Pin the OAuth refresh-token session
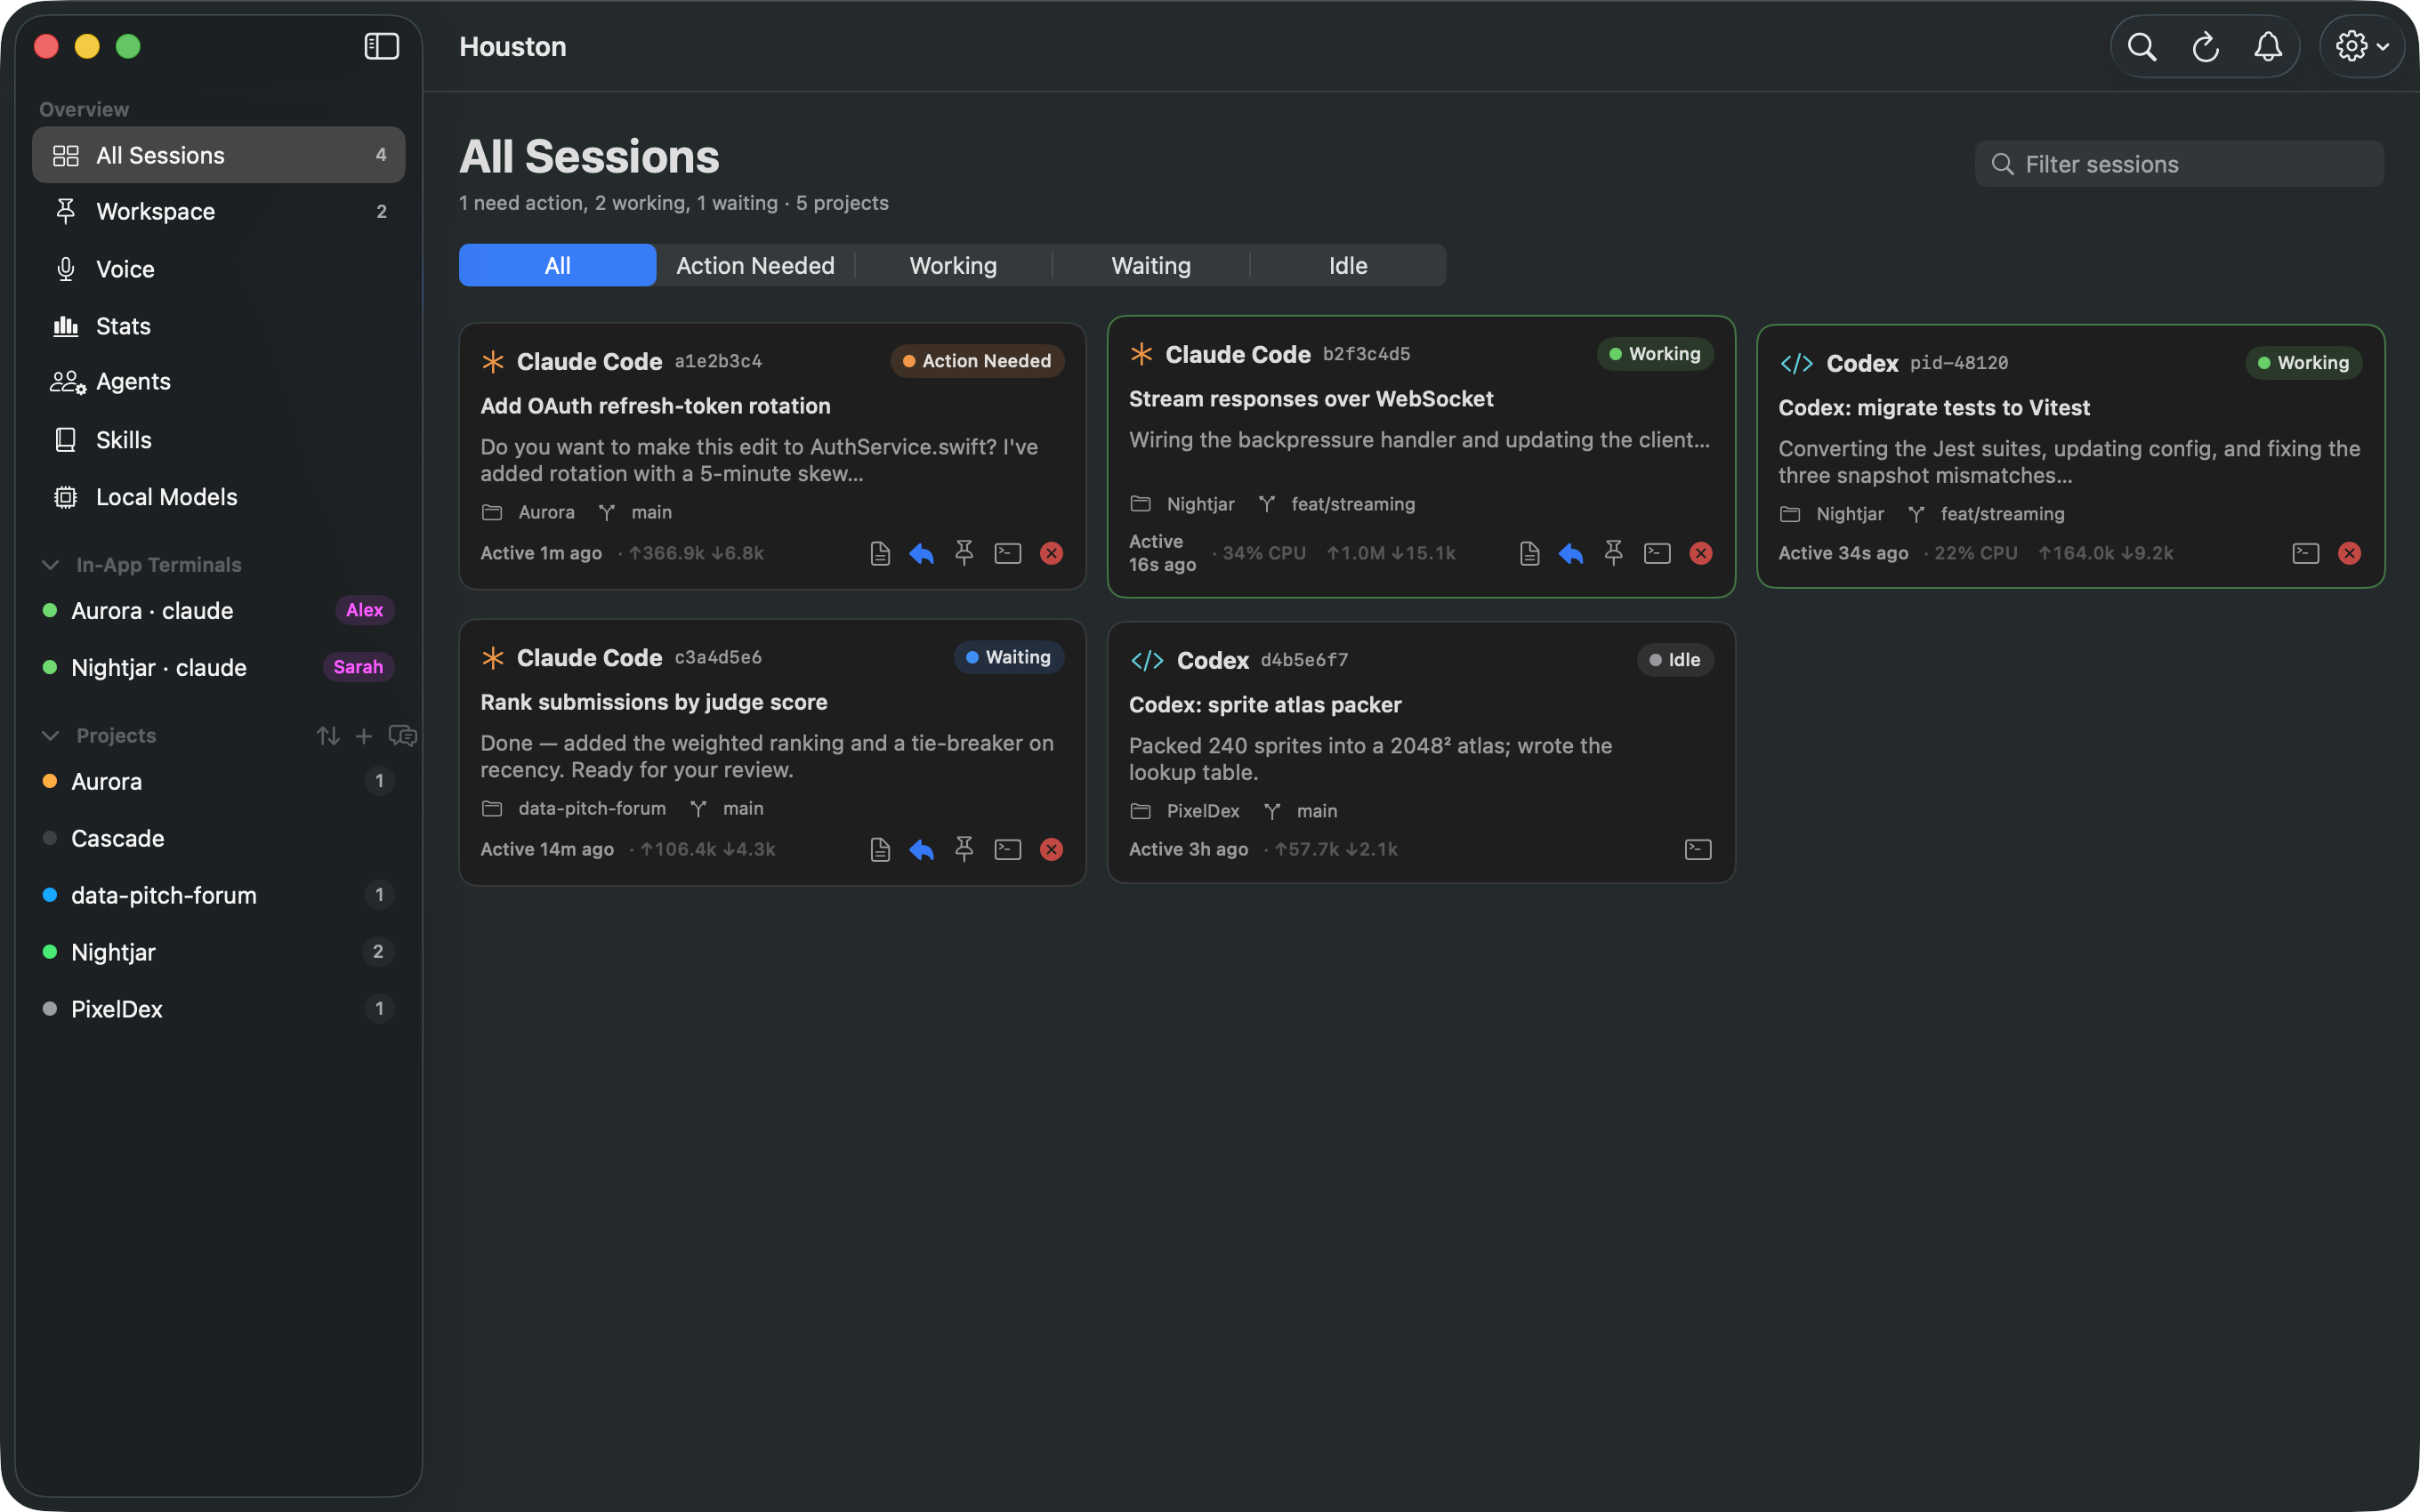This screenshot has height=1512, width=2420. pyautogui.click(x=964, y=554)
